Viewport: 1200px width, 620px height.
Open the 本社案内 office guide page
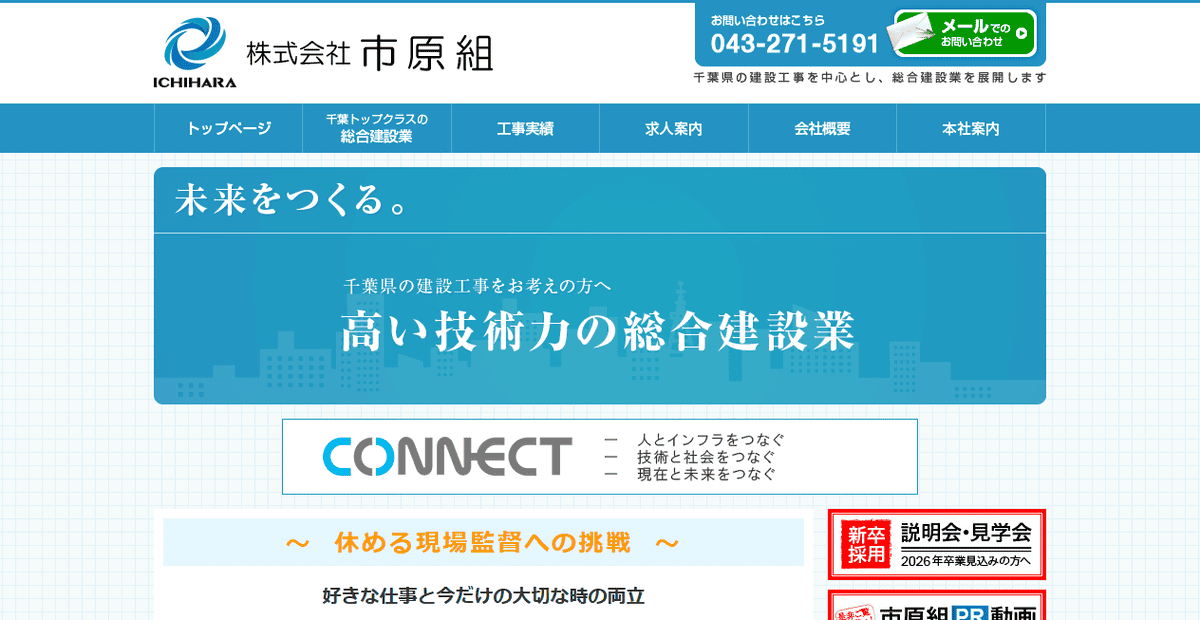pyautogui.click(x=970, y=128)
